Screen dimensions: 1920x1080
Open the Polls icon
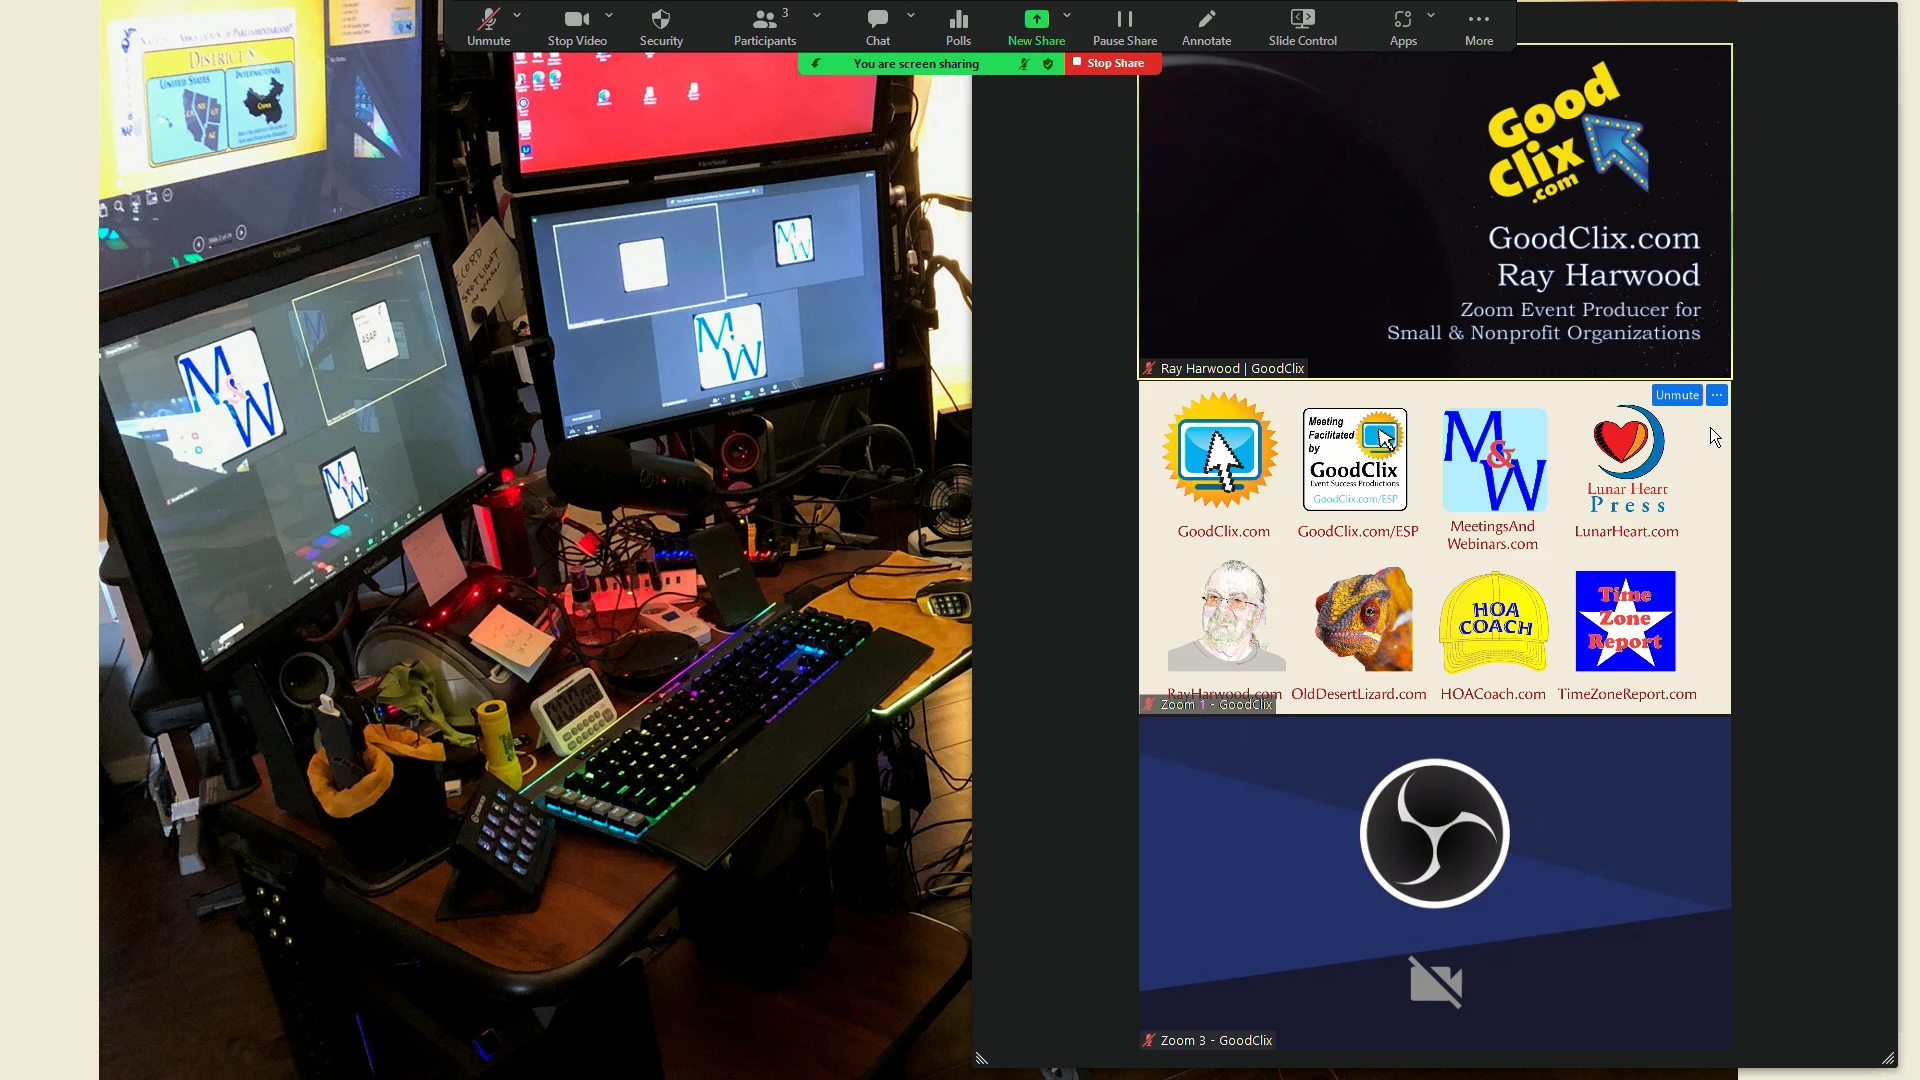tap(958, 27)
